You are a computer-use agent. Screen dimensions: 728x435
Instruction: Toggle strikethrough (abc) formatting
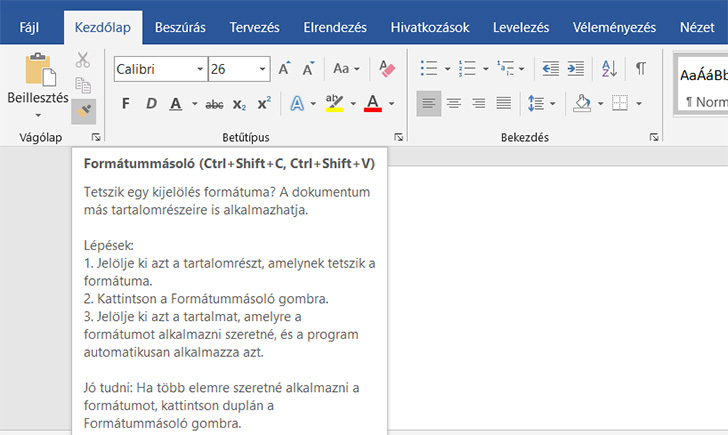click(x=213, y=104)
